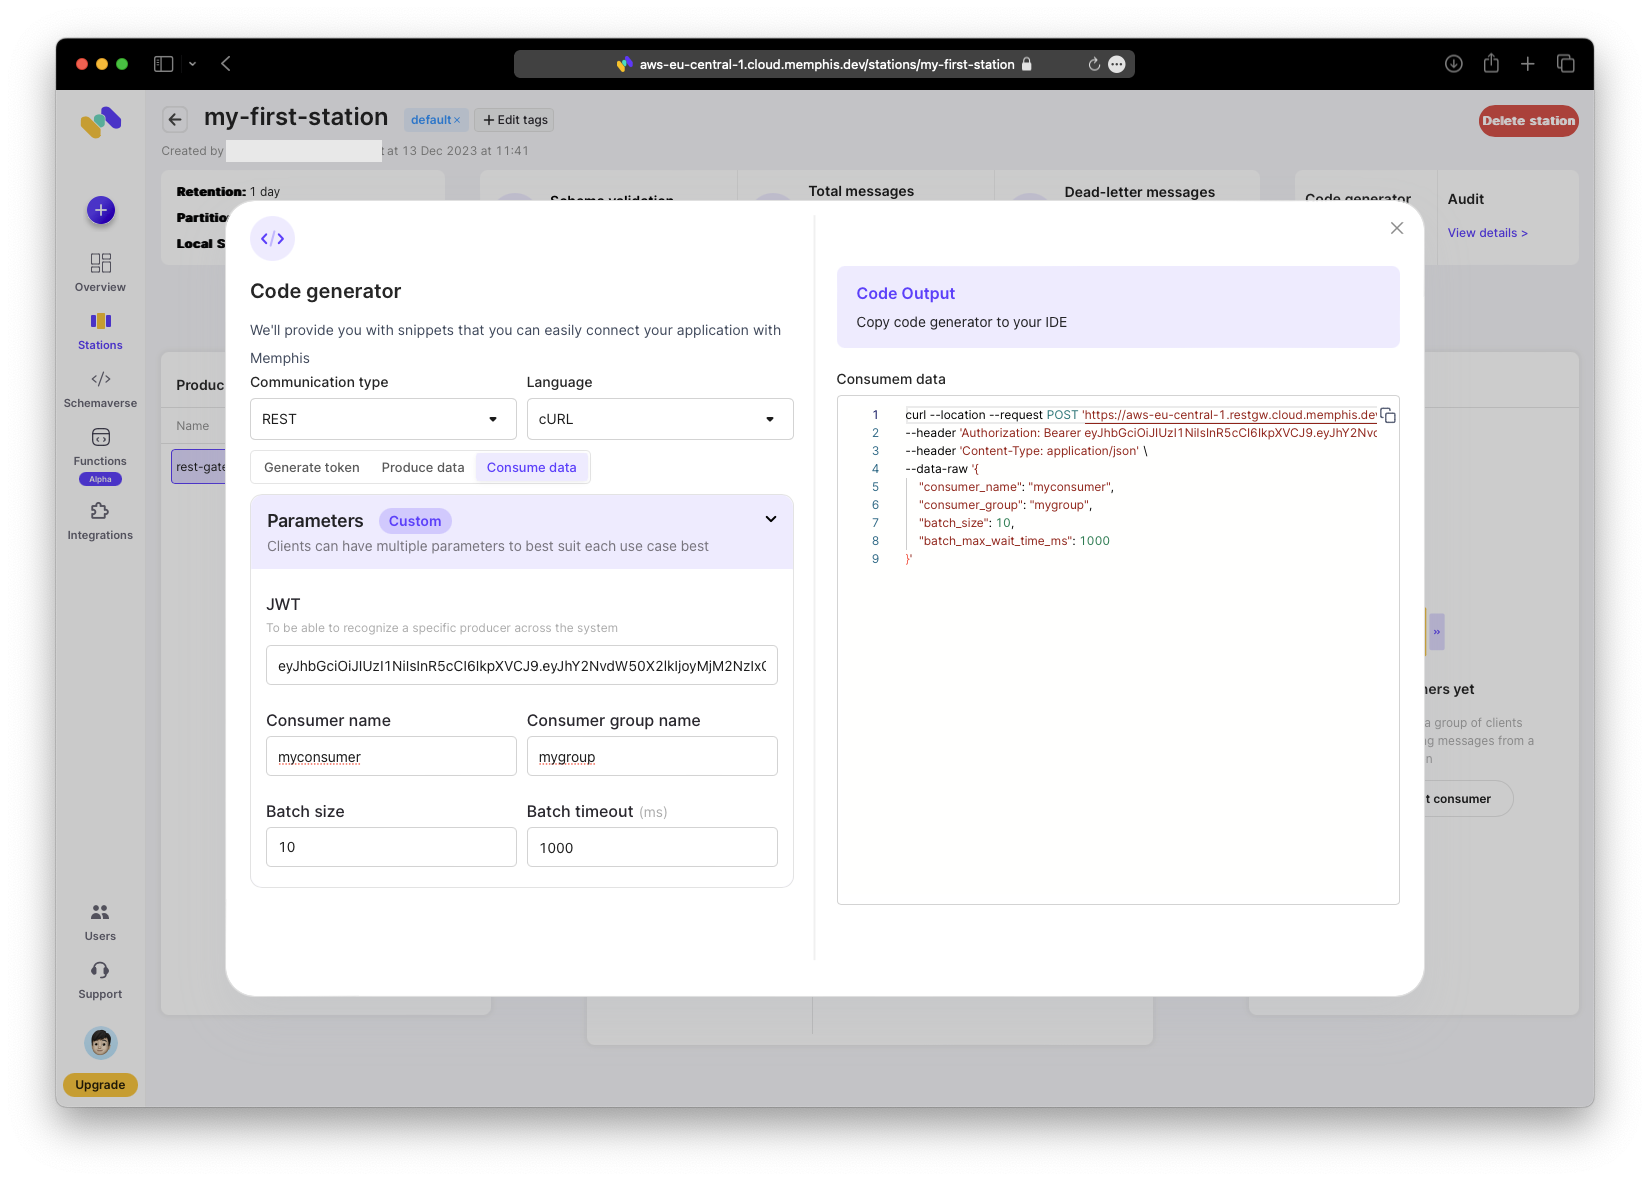Switch to the Generate token tab

pyautogui.click(x=311, y=467)
